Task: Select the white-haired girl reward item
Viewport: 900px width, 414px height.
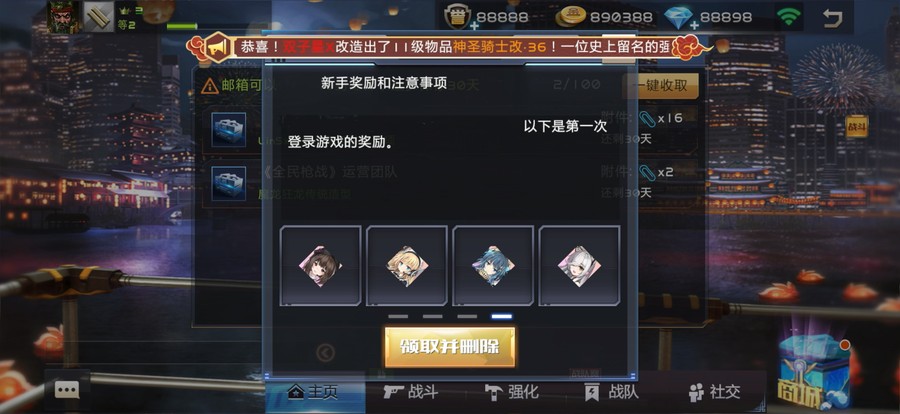Action: tap(579, 266)
